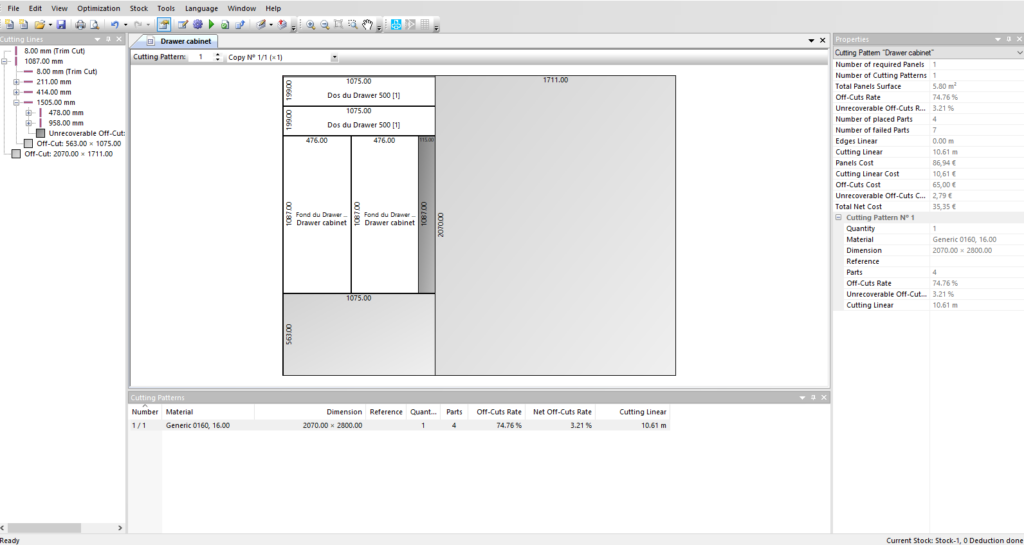Select Off-Cut: 2070.00 × 1711.00 tree item
The width and height of the screenshot is (1024, 545).
pos(69,154)
